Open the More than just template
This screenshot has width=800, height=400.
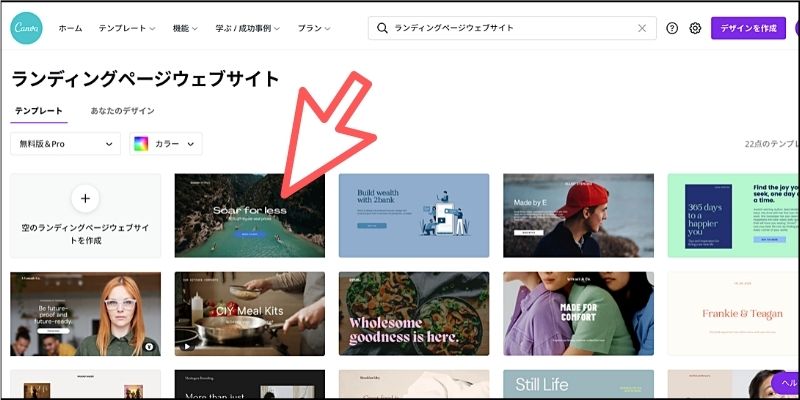pos(249,384)
